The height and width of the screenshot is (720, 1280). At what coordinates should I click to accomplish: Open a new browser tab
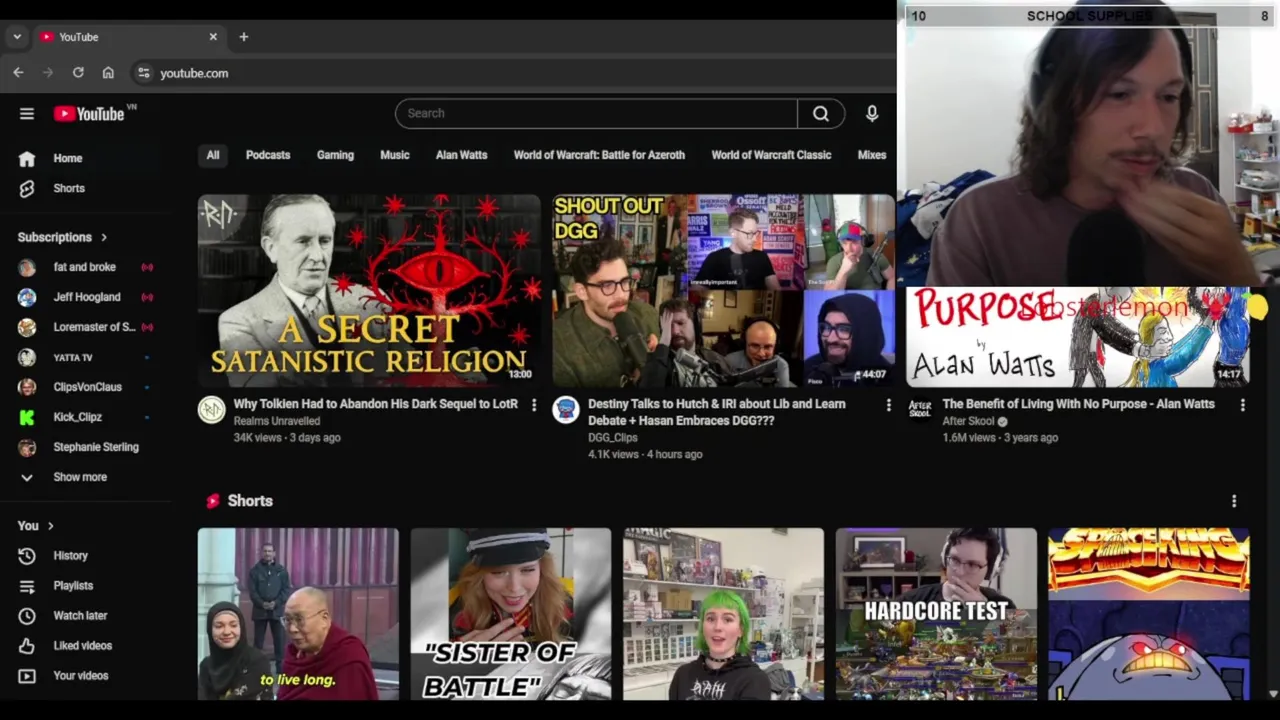click(x=243, y=37)
